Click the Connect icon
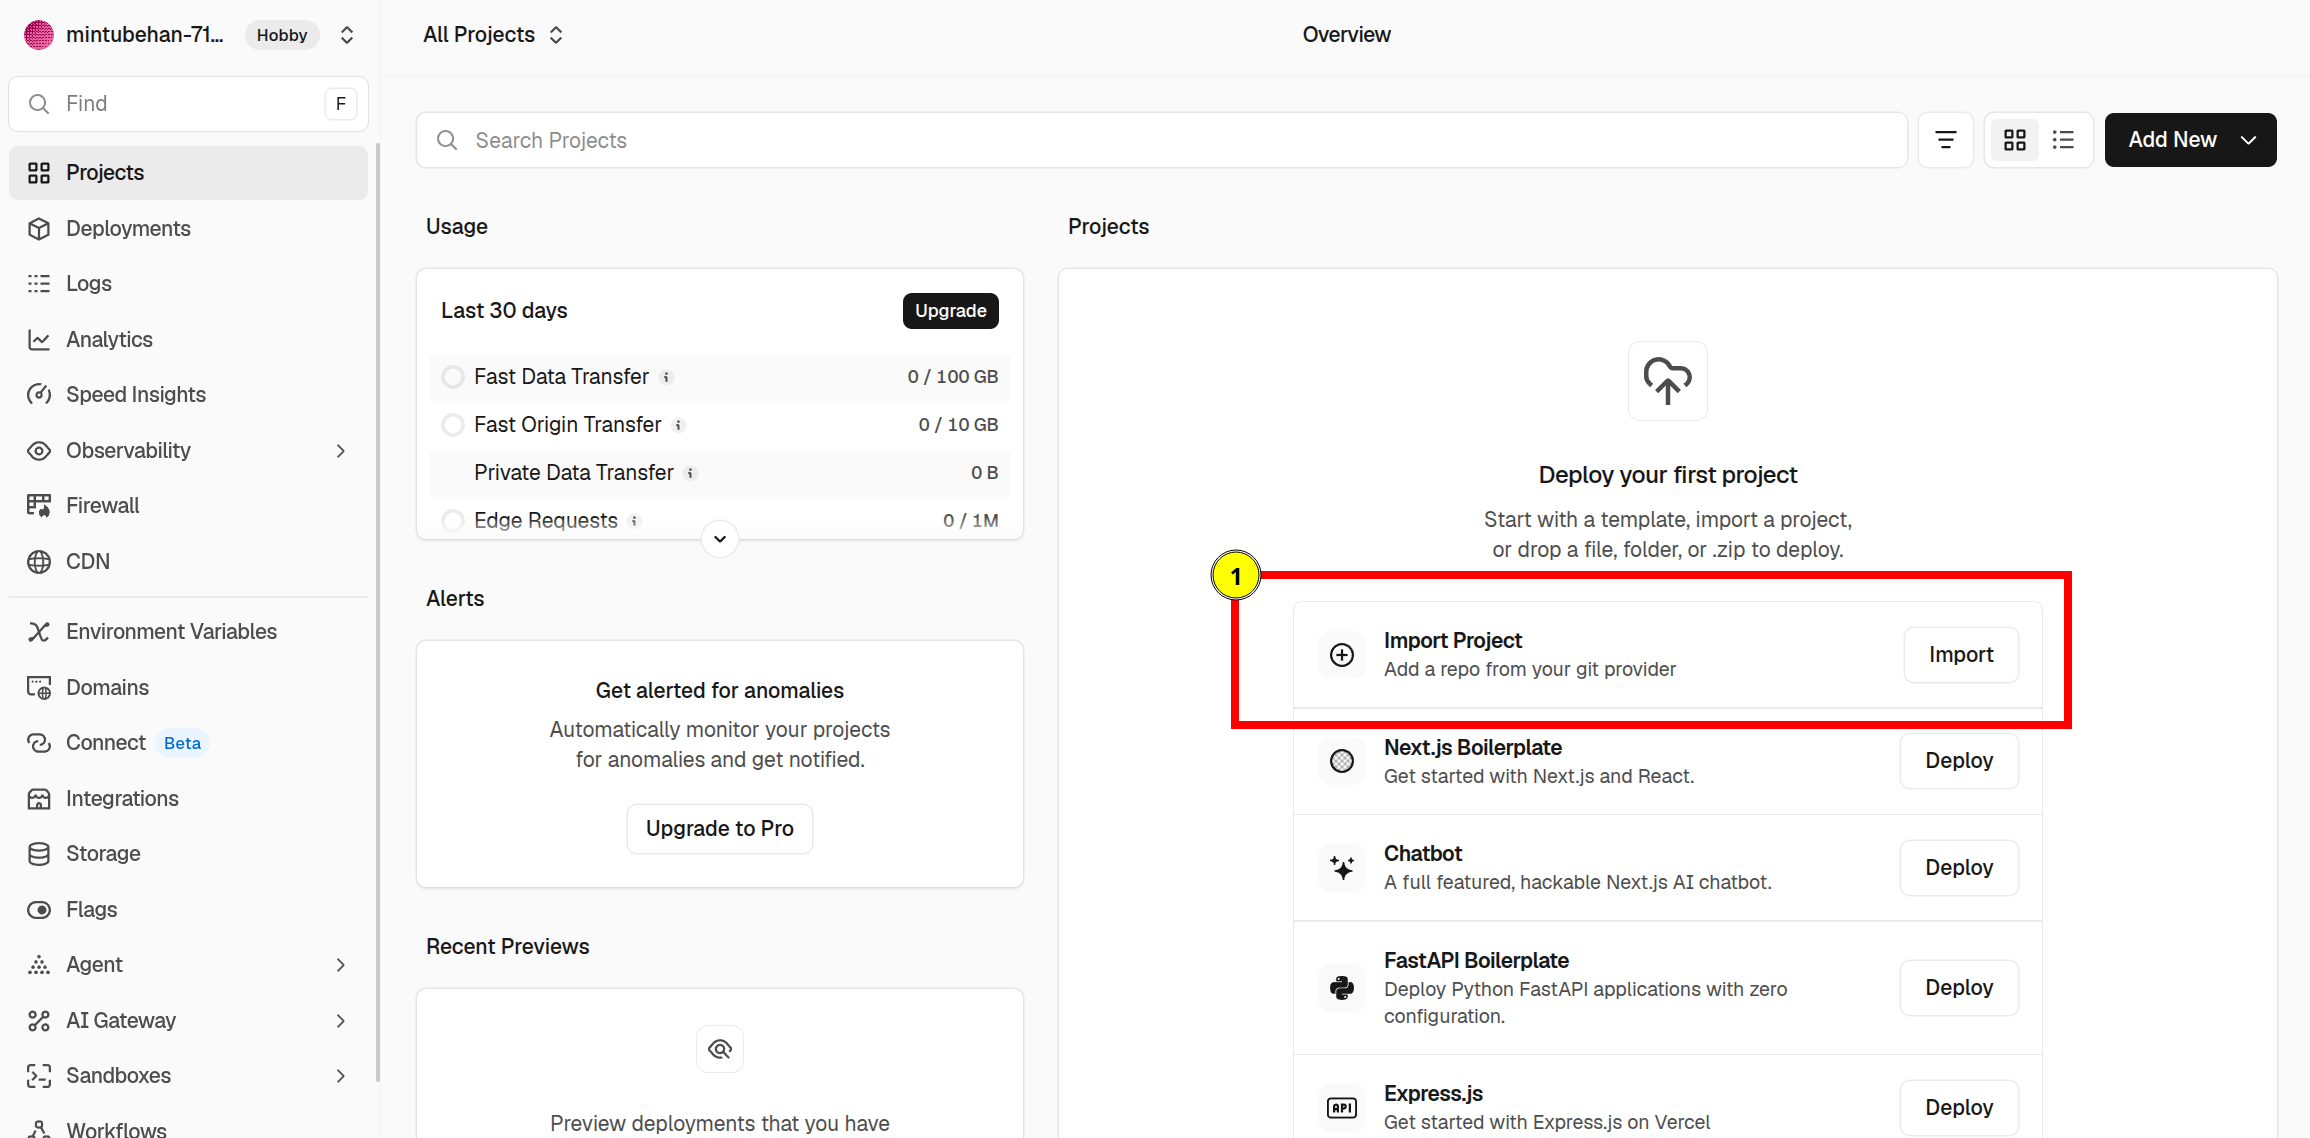The width and height of the screenshot is (2310, 1138). [39, 743]
